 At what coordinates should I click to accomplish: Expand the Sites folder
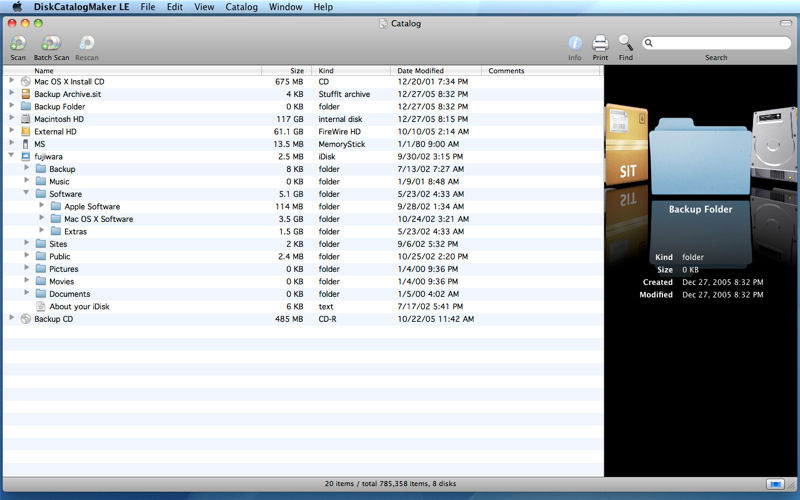[x=27, y=243]
